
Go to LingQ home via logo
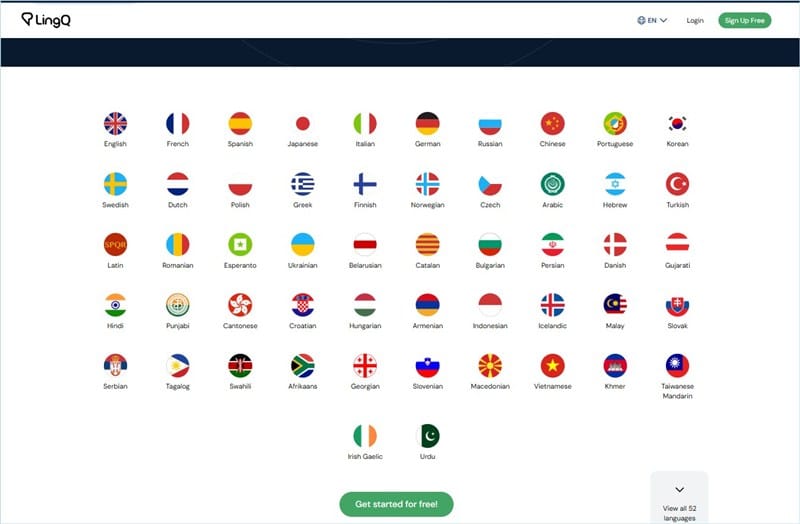coord(46,19)
